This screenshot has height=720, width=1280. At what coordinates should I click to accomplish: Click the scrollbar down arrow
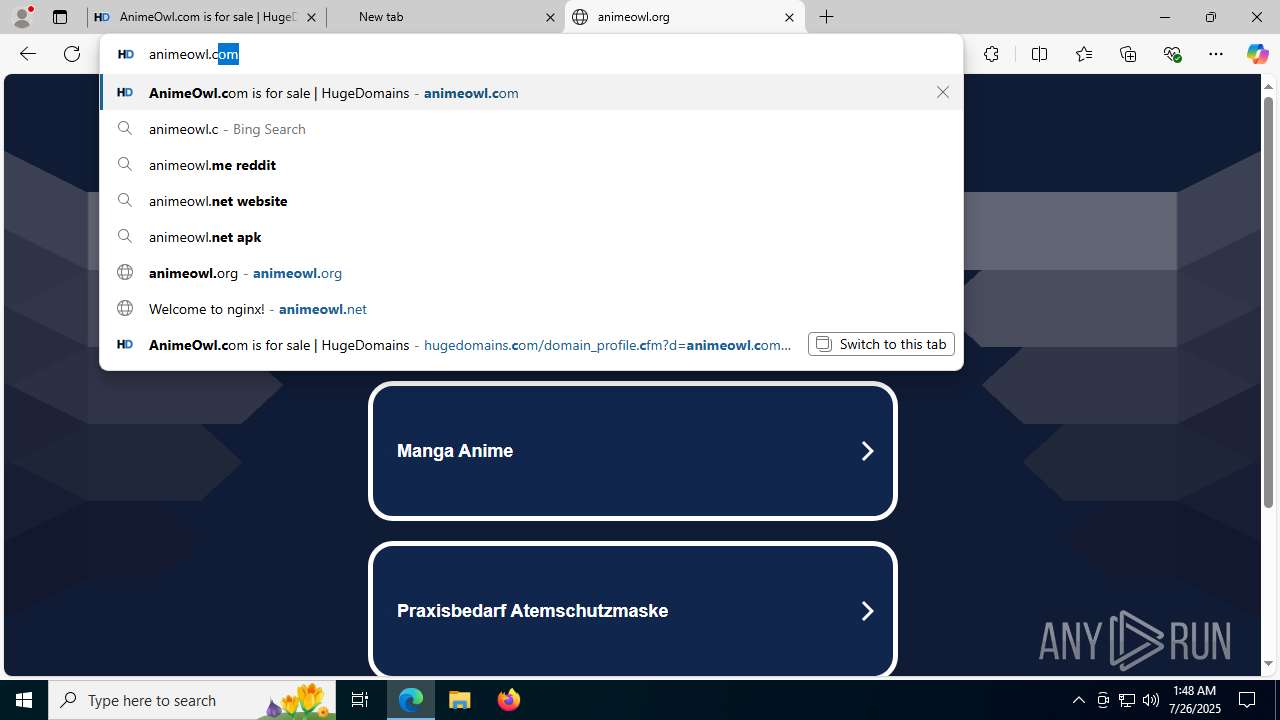coord(1268,664)
